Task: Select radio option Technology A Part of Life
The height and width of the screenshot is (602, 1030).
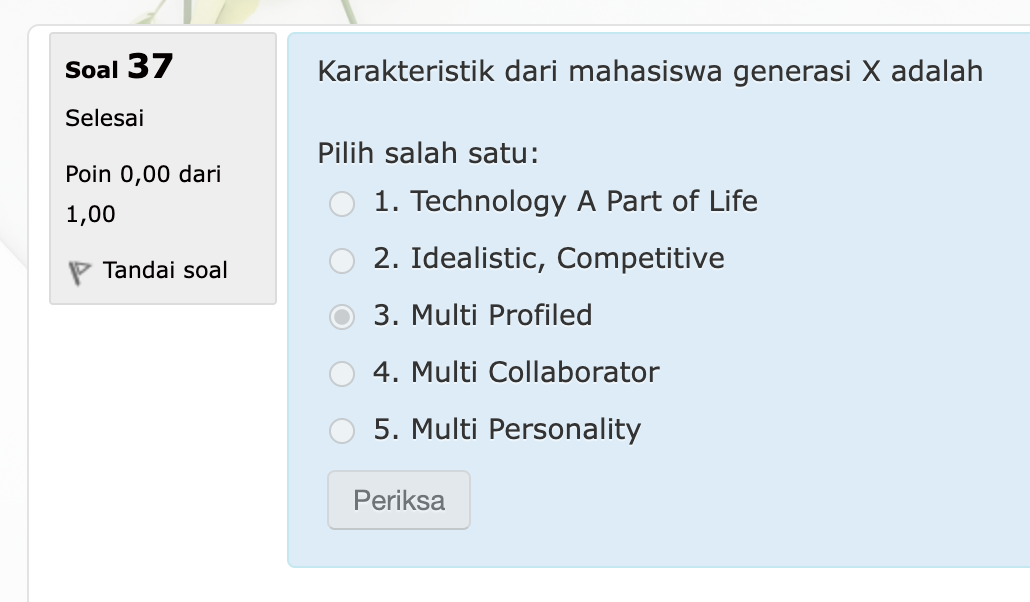Action: click(342, 204)
